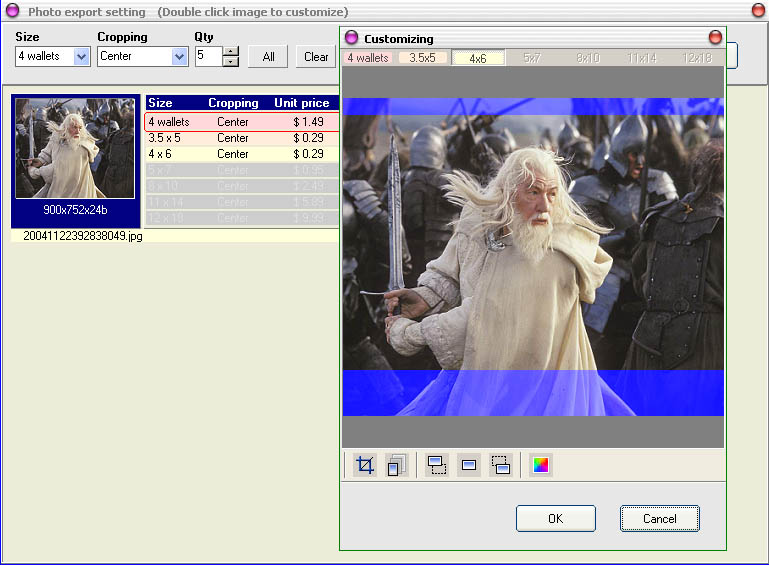Switch to the 3.5x5 tab
The width and height of the screenshot is (769, 565).
423,58
